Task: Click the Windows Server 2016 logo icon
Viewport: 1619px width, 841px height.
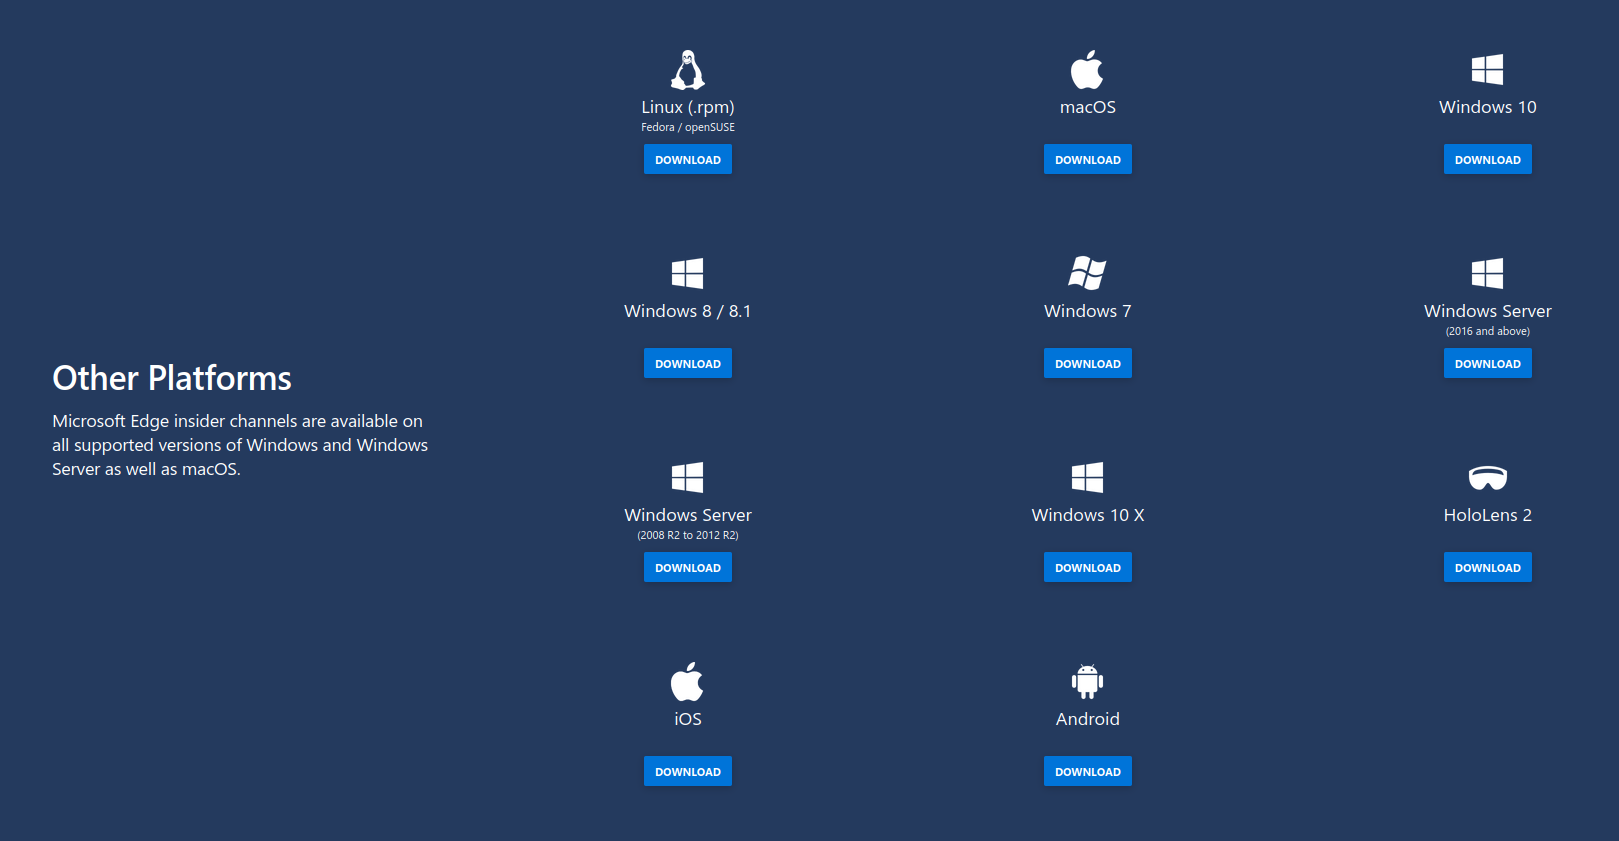Action: tap(1487, 273)
